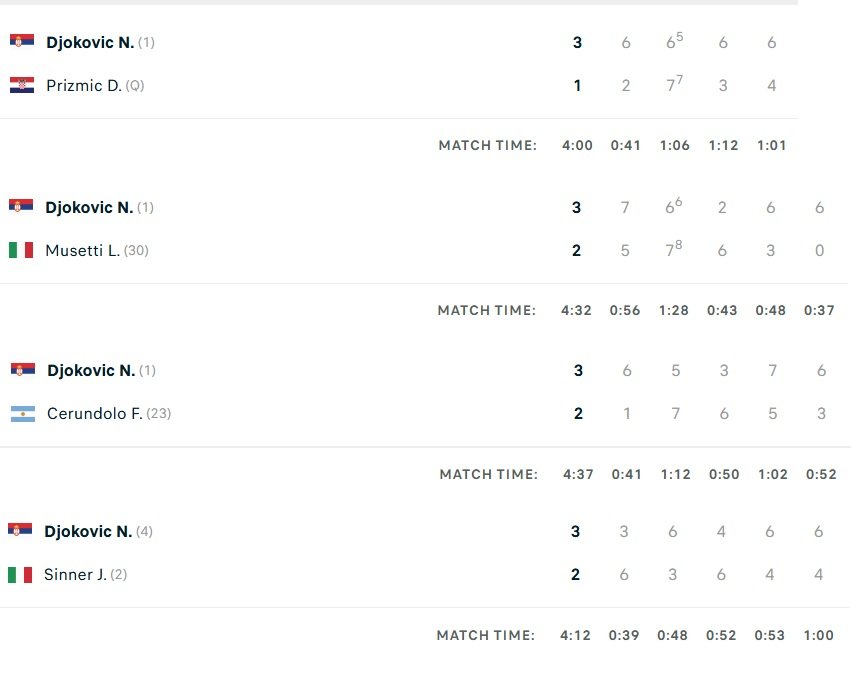
Task: Click the 4:37 total match time
Action: click(578, 474)
